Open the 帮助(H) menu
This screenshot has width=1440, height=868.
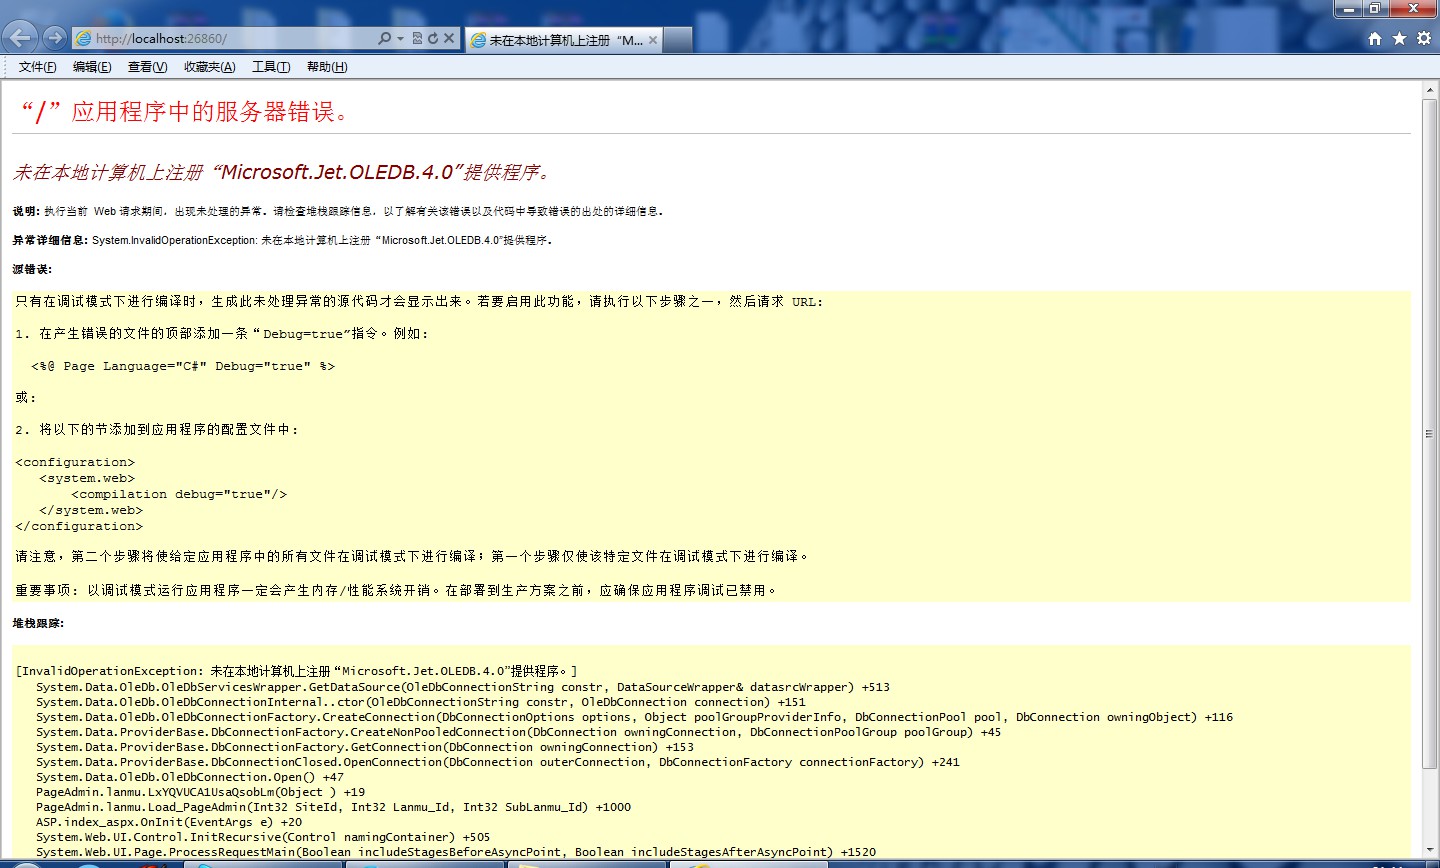pos(327,67)
